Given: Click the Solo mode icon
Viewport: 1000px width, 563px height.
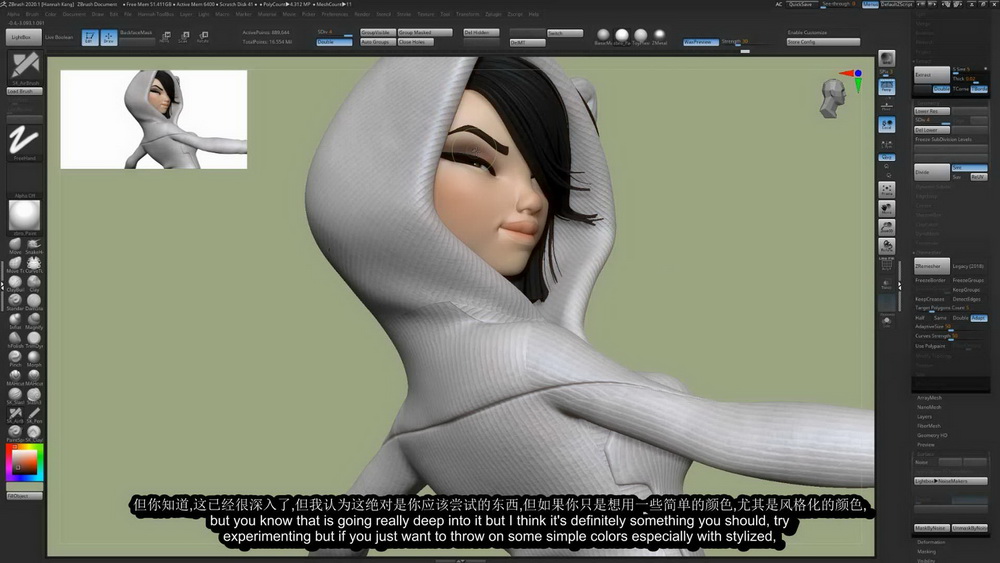Looking at the screenshot, I should tap(886, 323).
